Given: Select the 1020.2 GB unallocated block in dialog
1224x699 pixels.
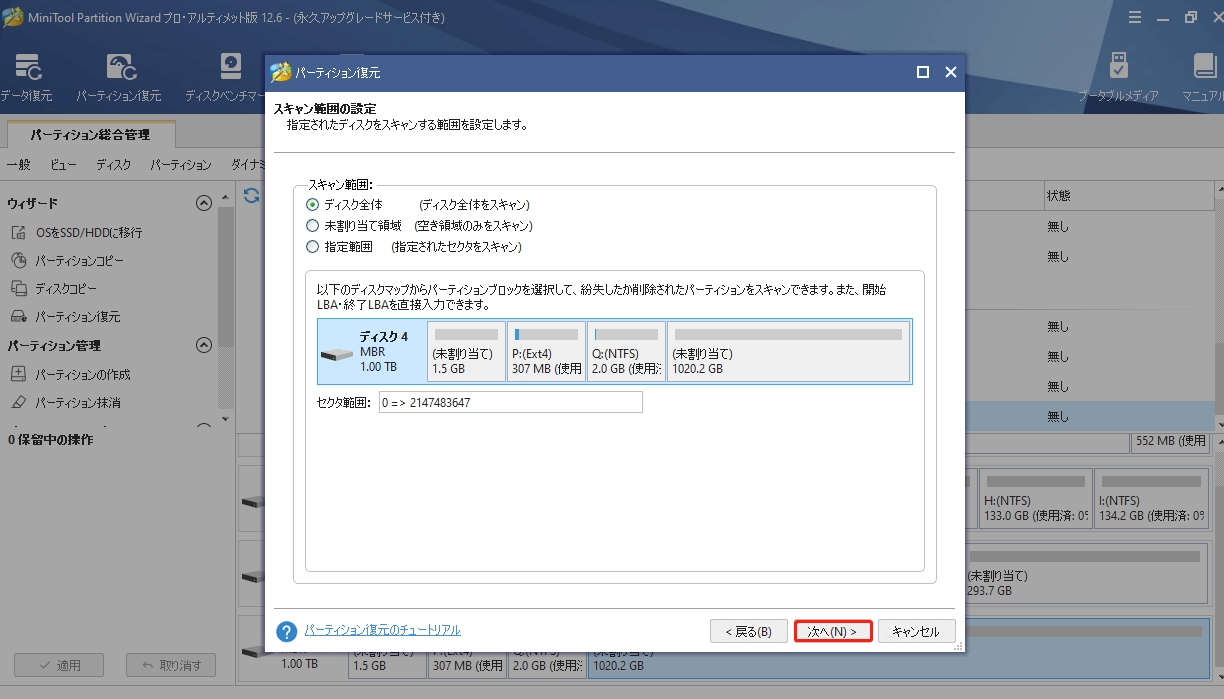Looking at the screenshot, I should [x=788, y=351].
